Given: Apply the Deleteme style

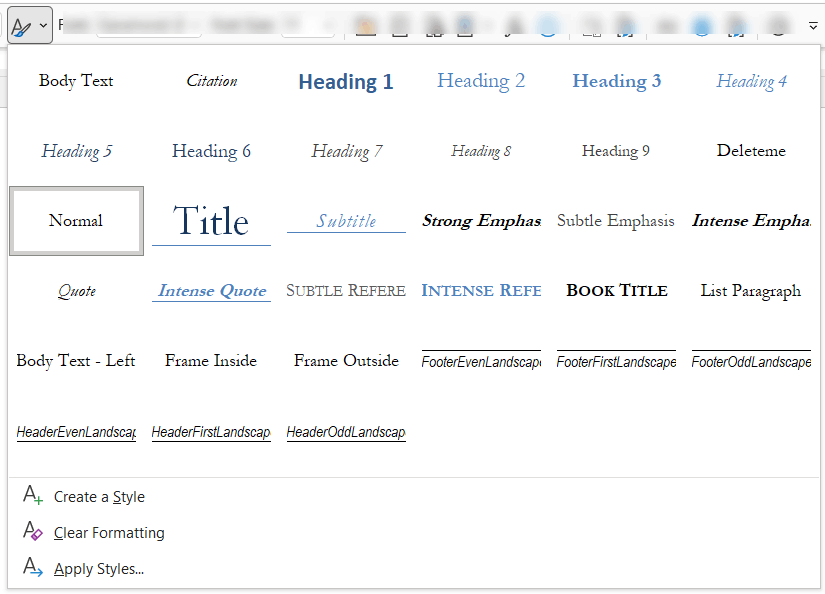Looking at the screenshot, I should click(x=751, y=151).
